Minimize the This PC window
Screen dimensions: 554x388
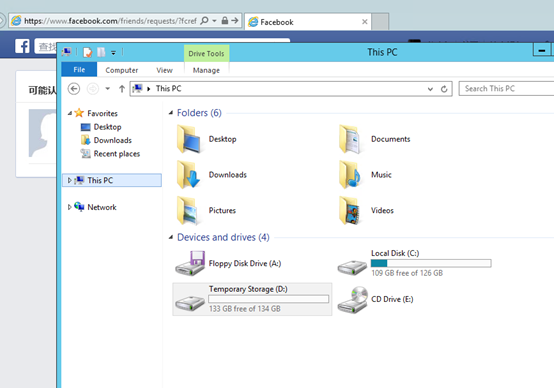pyautogui.click(x=542, y=51)
